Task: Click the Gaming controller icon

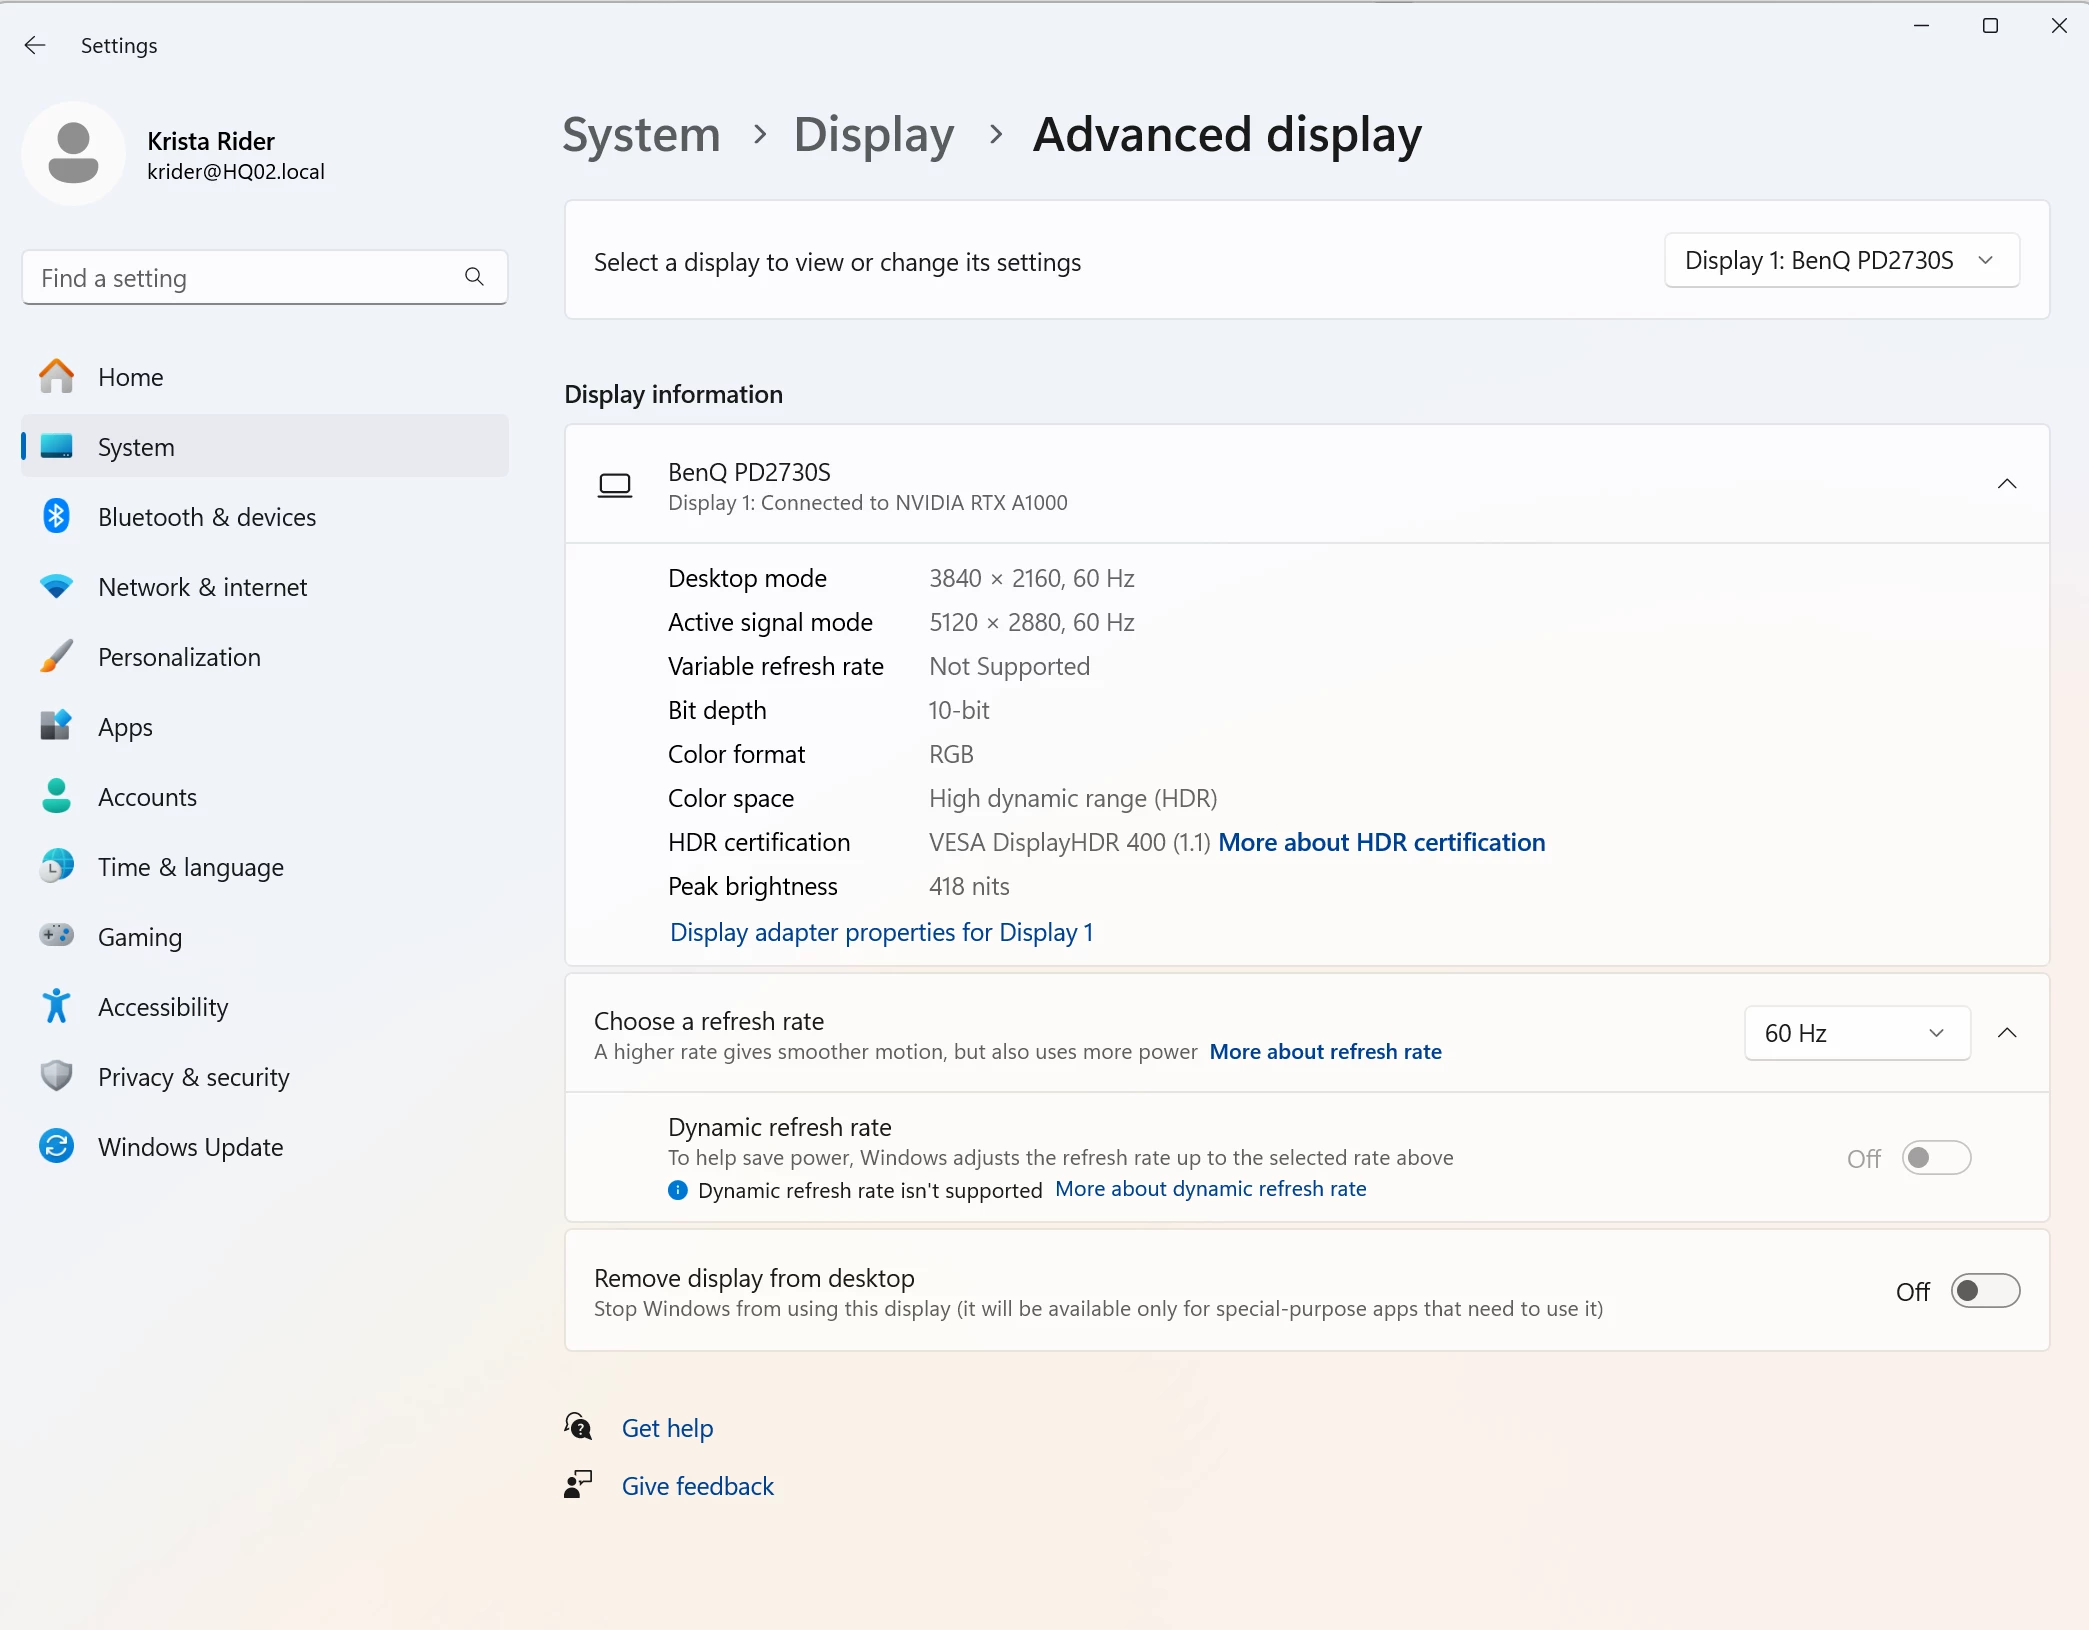Action: click(x=56, y=936)
